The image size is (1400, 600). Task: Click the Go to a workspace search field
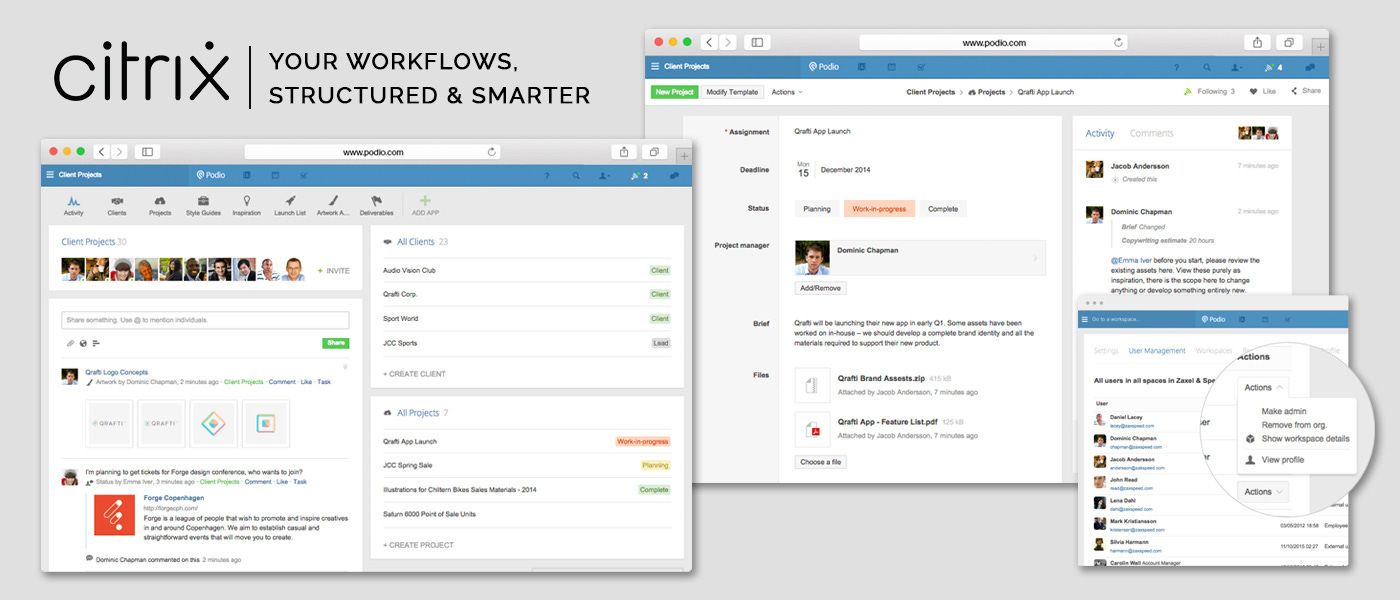[x=1138, y=319]
